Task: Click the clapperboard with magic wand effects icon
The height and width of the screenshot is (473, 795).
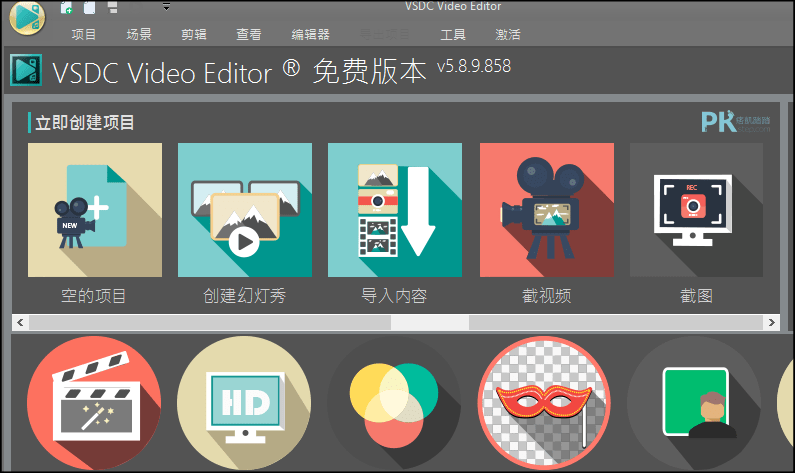Action: (x=94, y=403)
